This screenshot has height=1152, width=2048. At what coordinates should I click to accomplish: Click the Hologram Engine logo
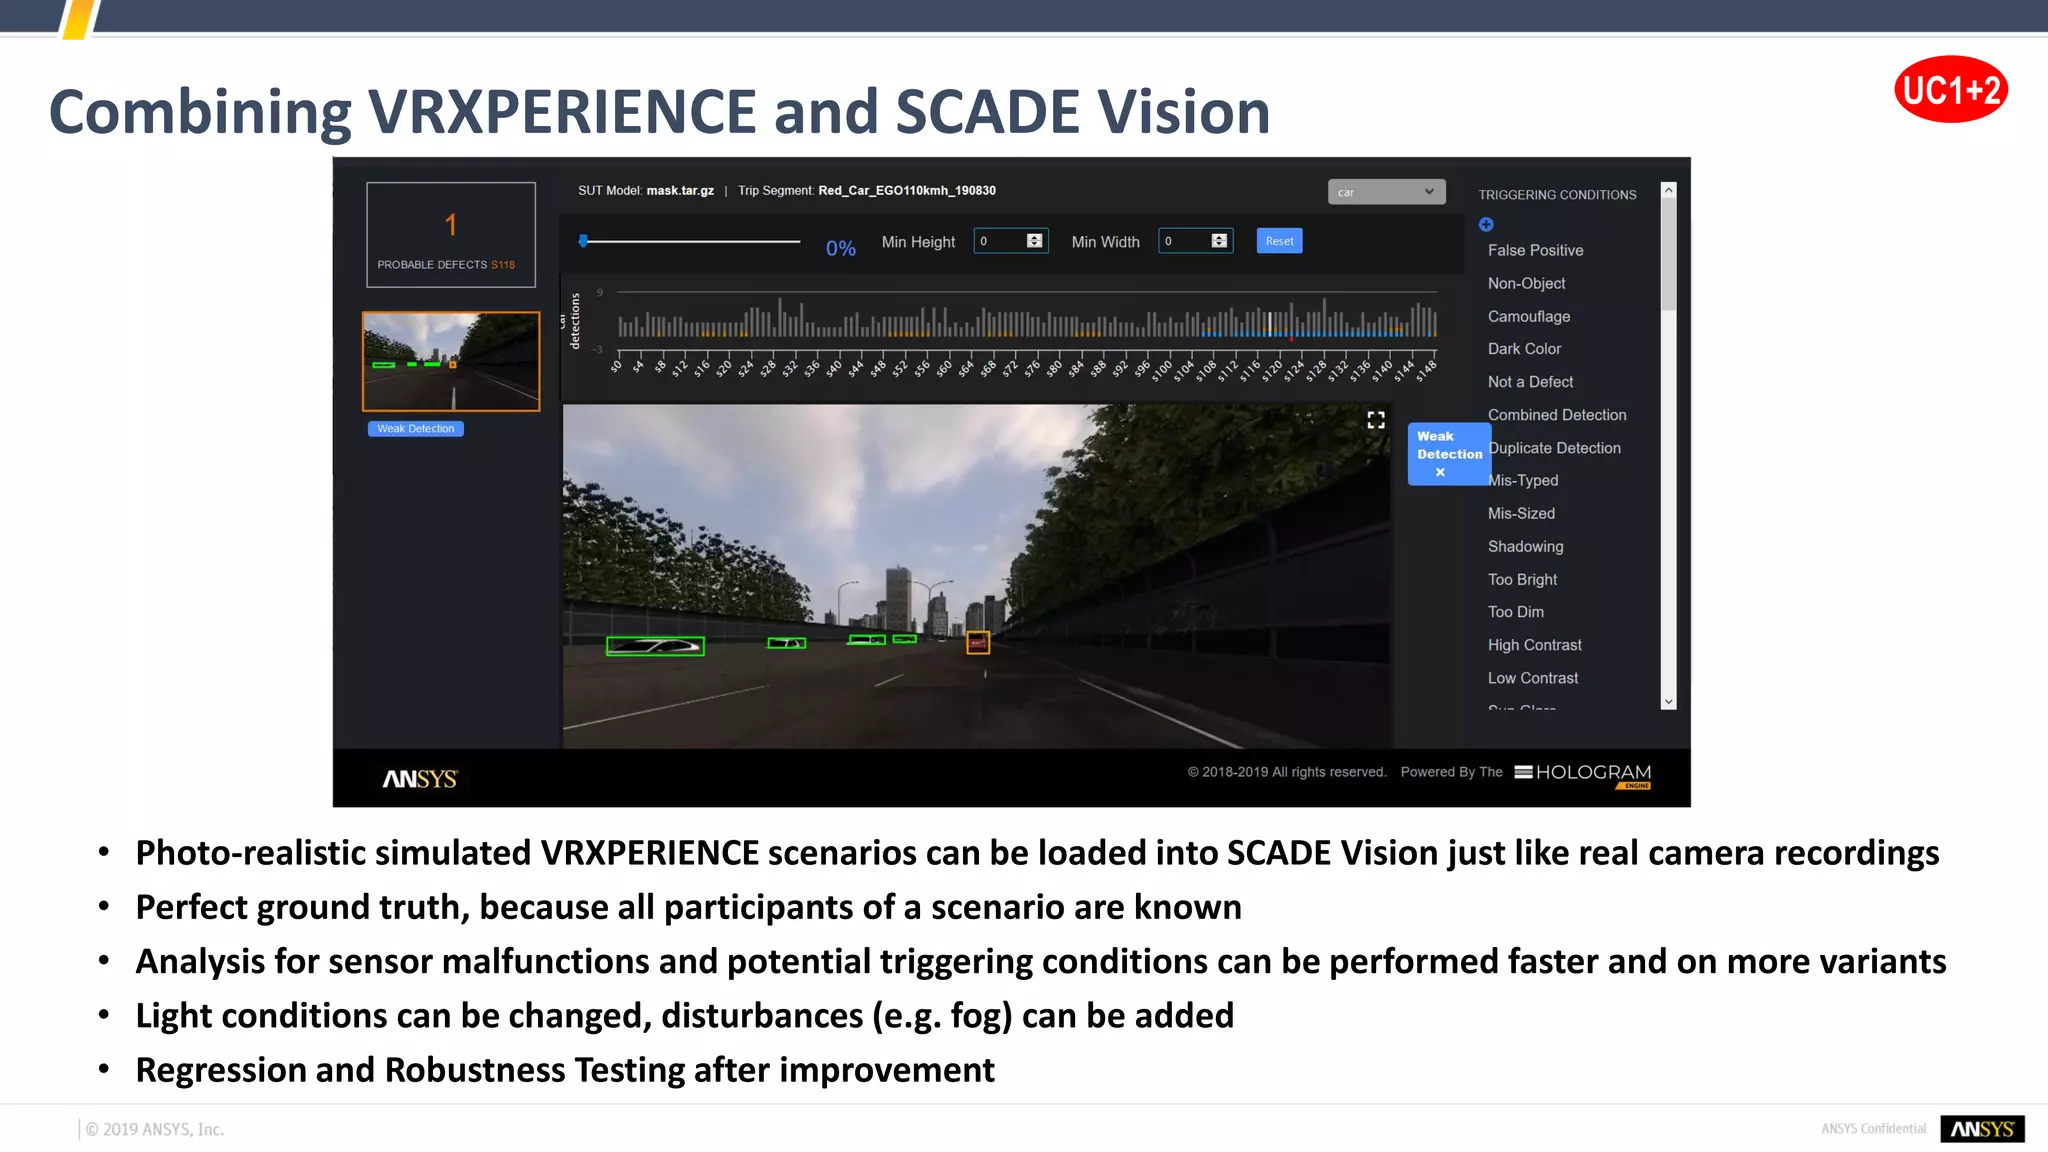(1583, 774)
